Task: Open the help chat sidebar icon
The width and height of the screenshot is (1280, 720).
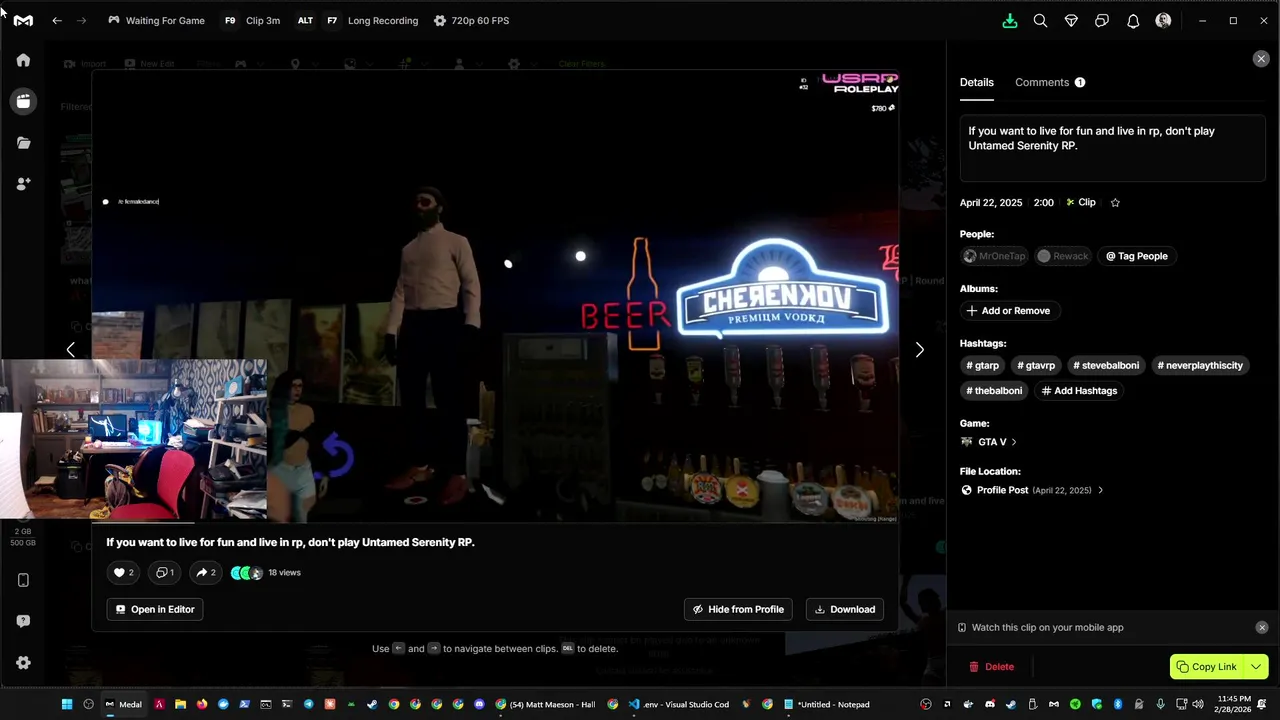Action: point(23,621)
